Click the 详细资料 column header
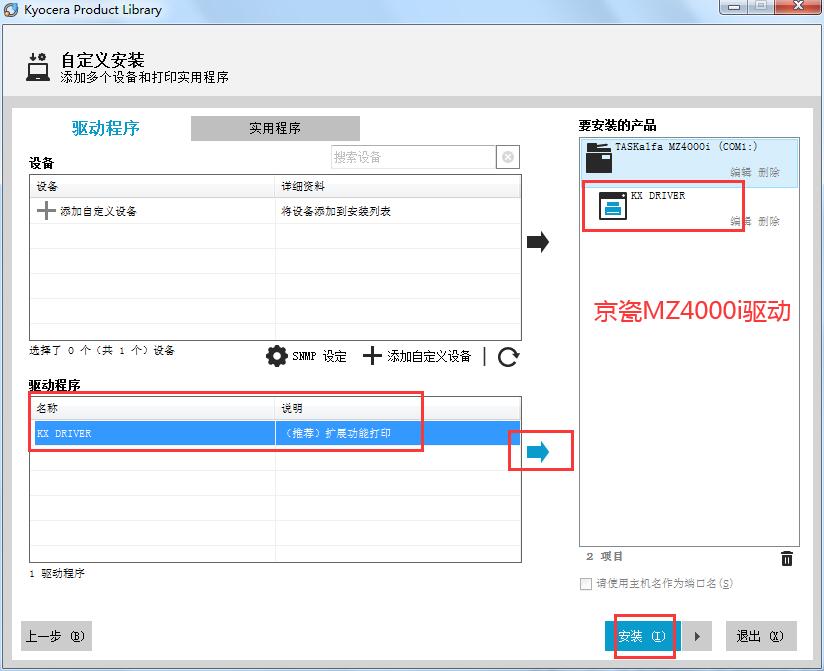The height and width of the screenshot is (671, 824). pos(398,187)
